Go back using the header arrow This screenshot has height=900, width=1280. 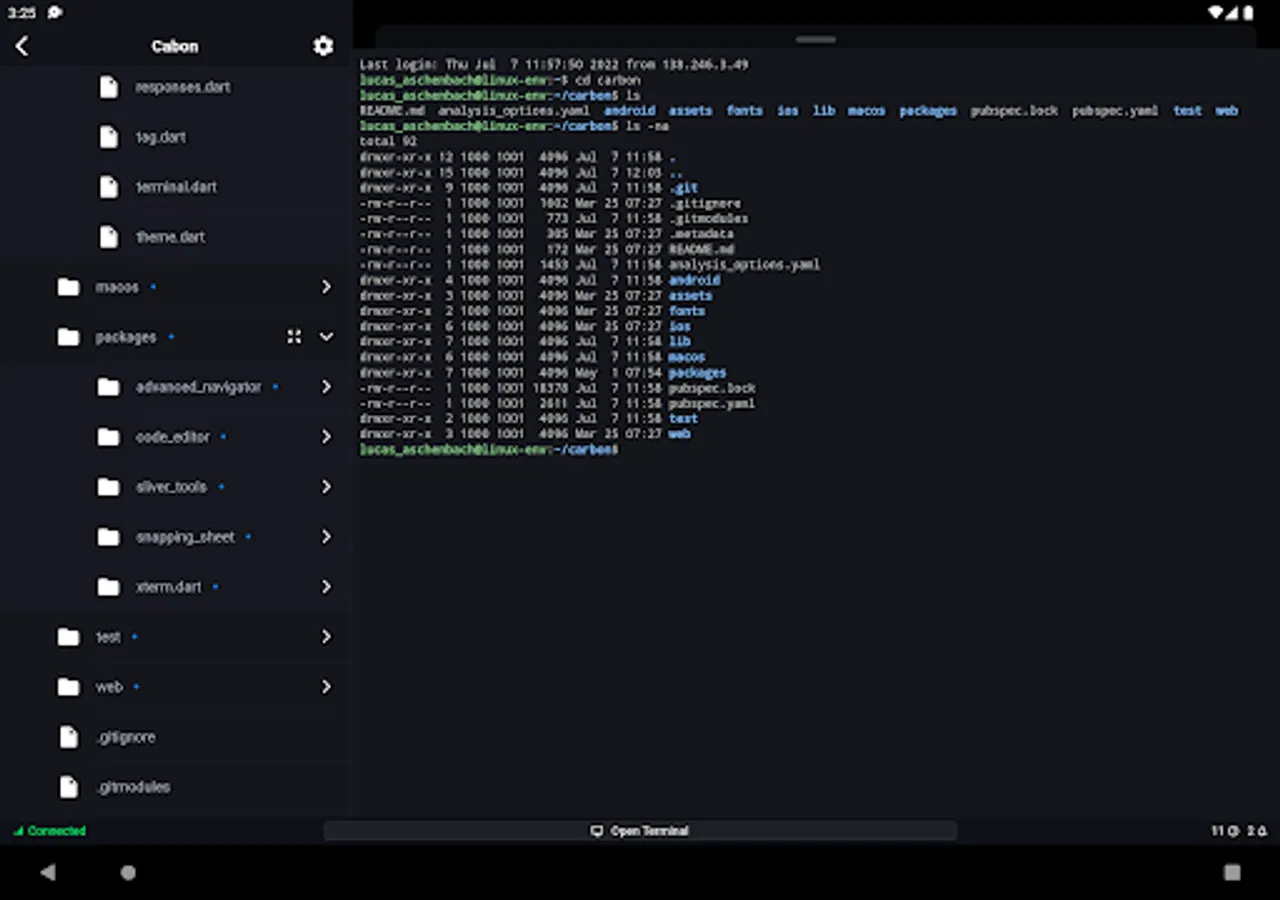coord(22,46)
